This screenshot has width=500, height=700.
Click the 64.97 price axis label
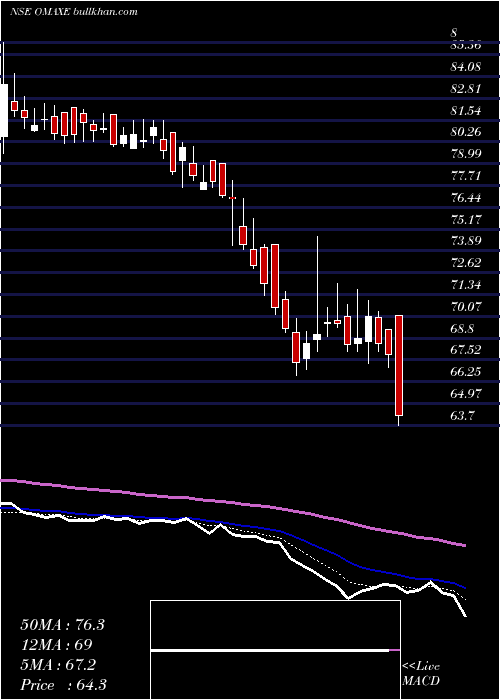coord(466,394)
